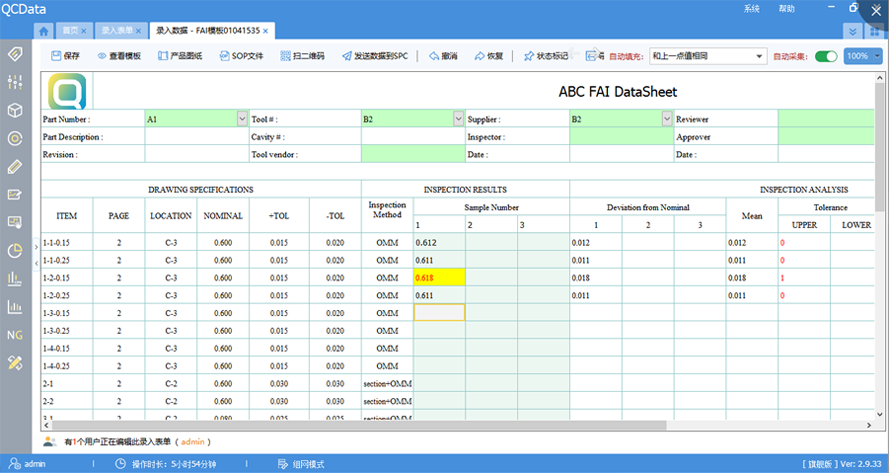Open the 帮助 help menu
The width and height of the screenshot is (890, 473).
787,9
